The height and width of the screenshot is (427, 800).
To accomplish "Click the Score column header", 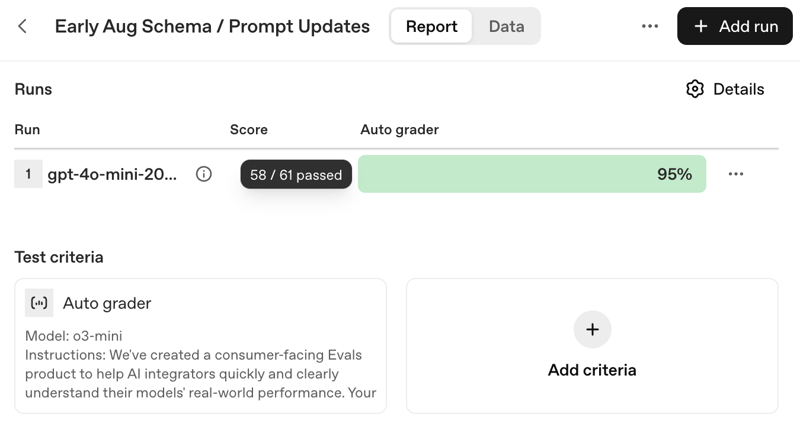I will click(x=249, y=129).
